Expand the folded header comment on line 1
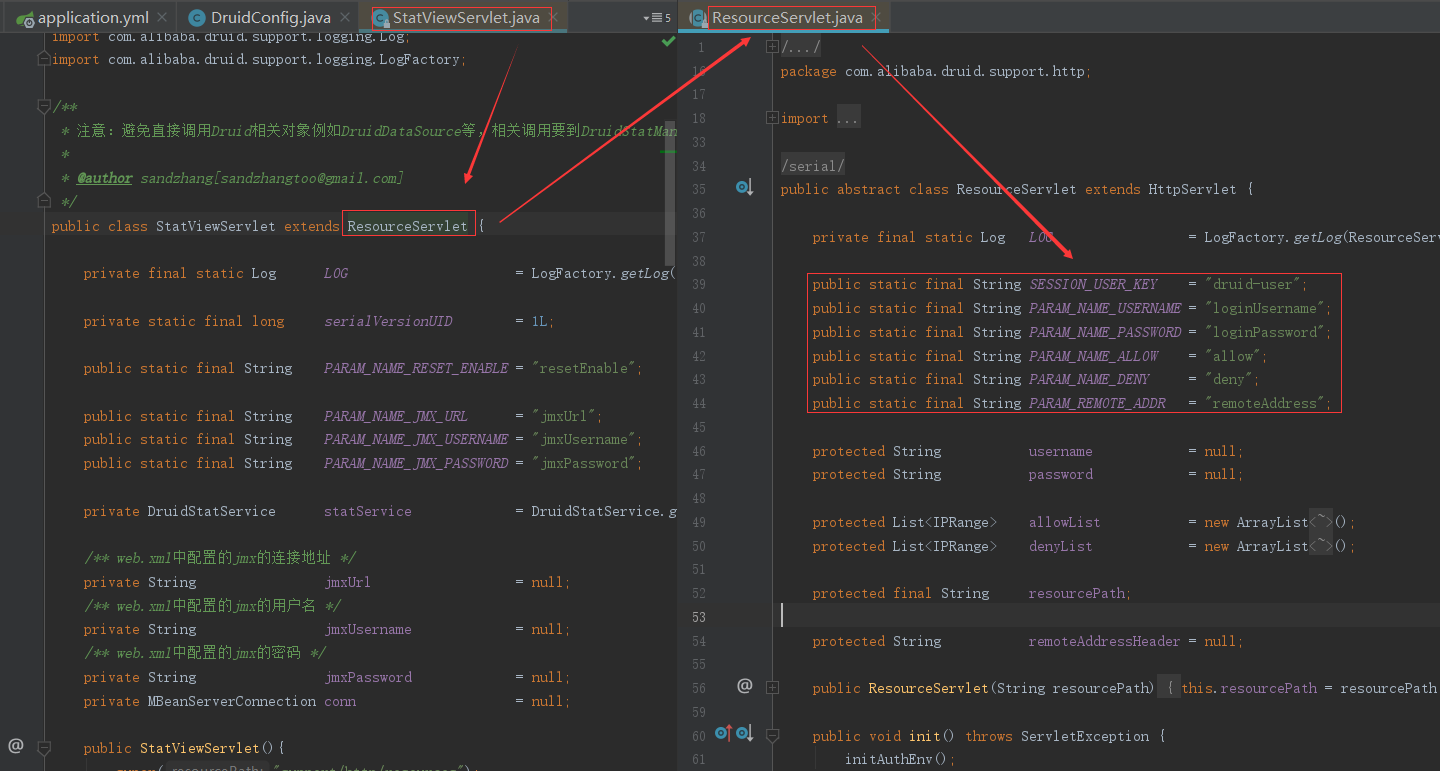This screenshot has height=771, width=1440. 772,46
